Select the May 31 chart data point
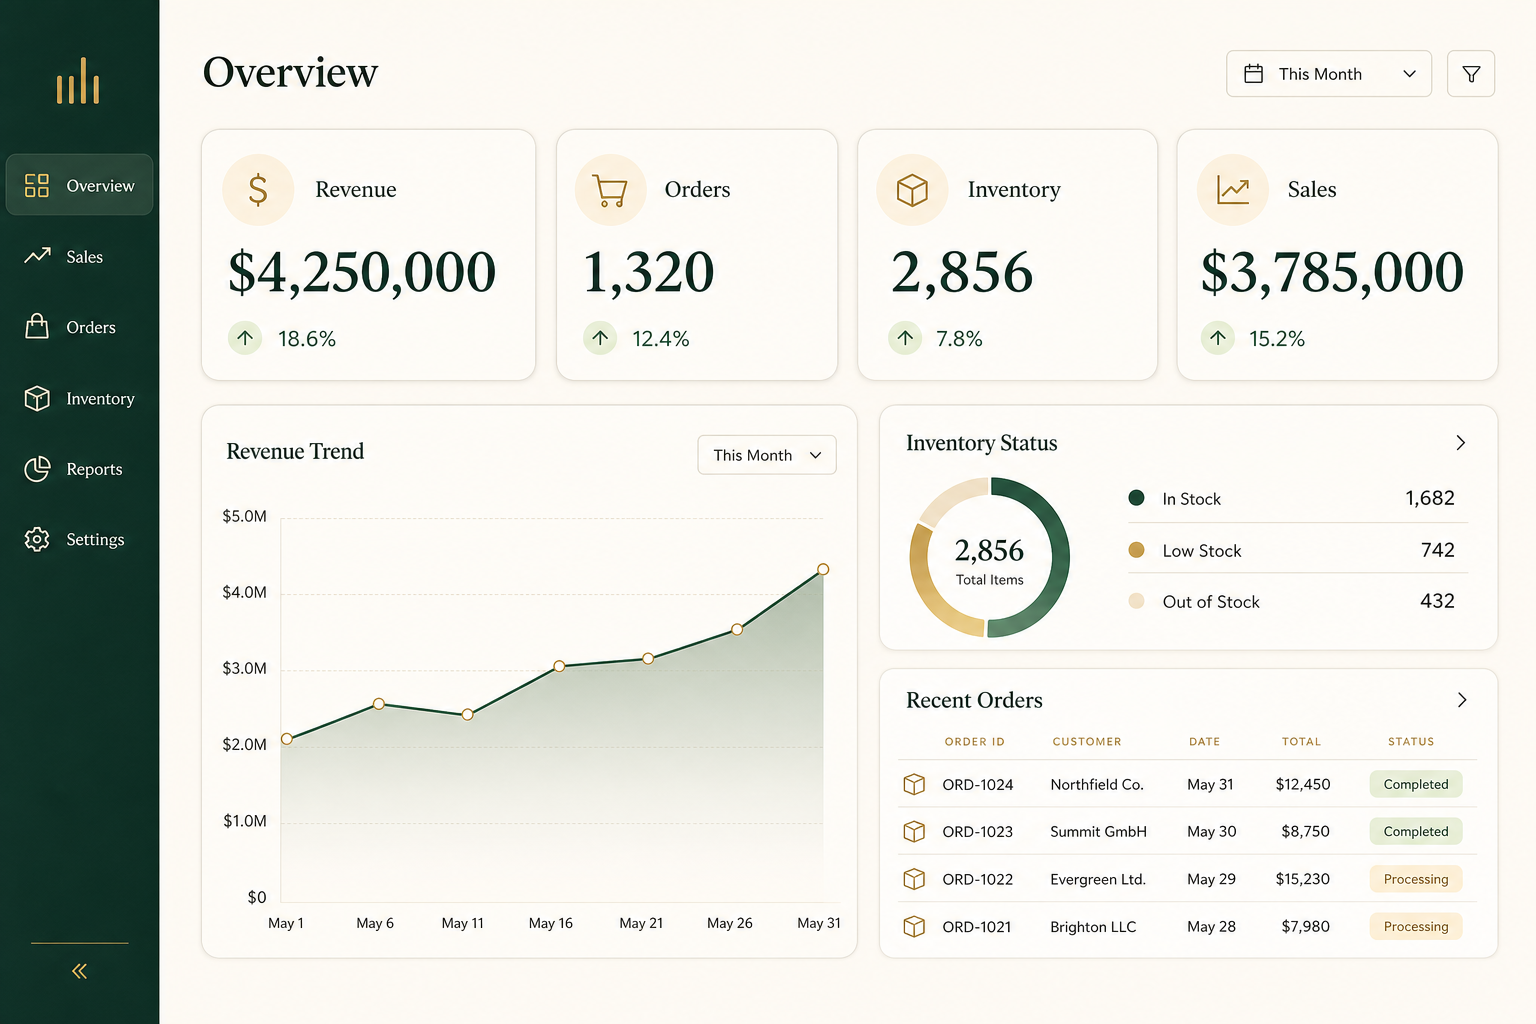This screenshot has width=1536, height=1024. pos(823,569)
